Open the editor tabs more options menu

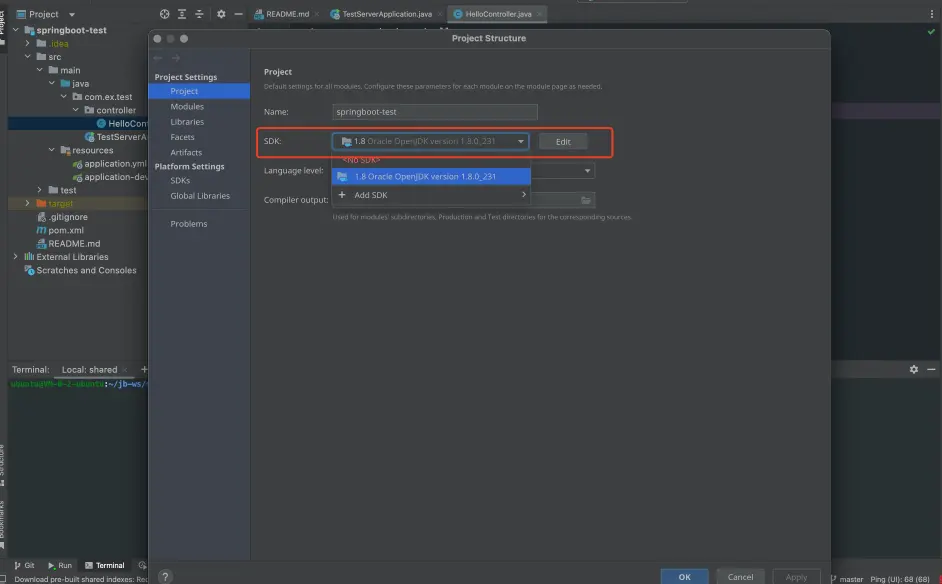[932, 14]
